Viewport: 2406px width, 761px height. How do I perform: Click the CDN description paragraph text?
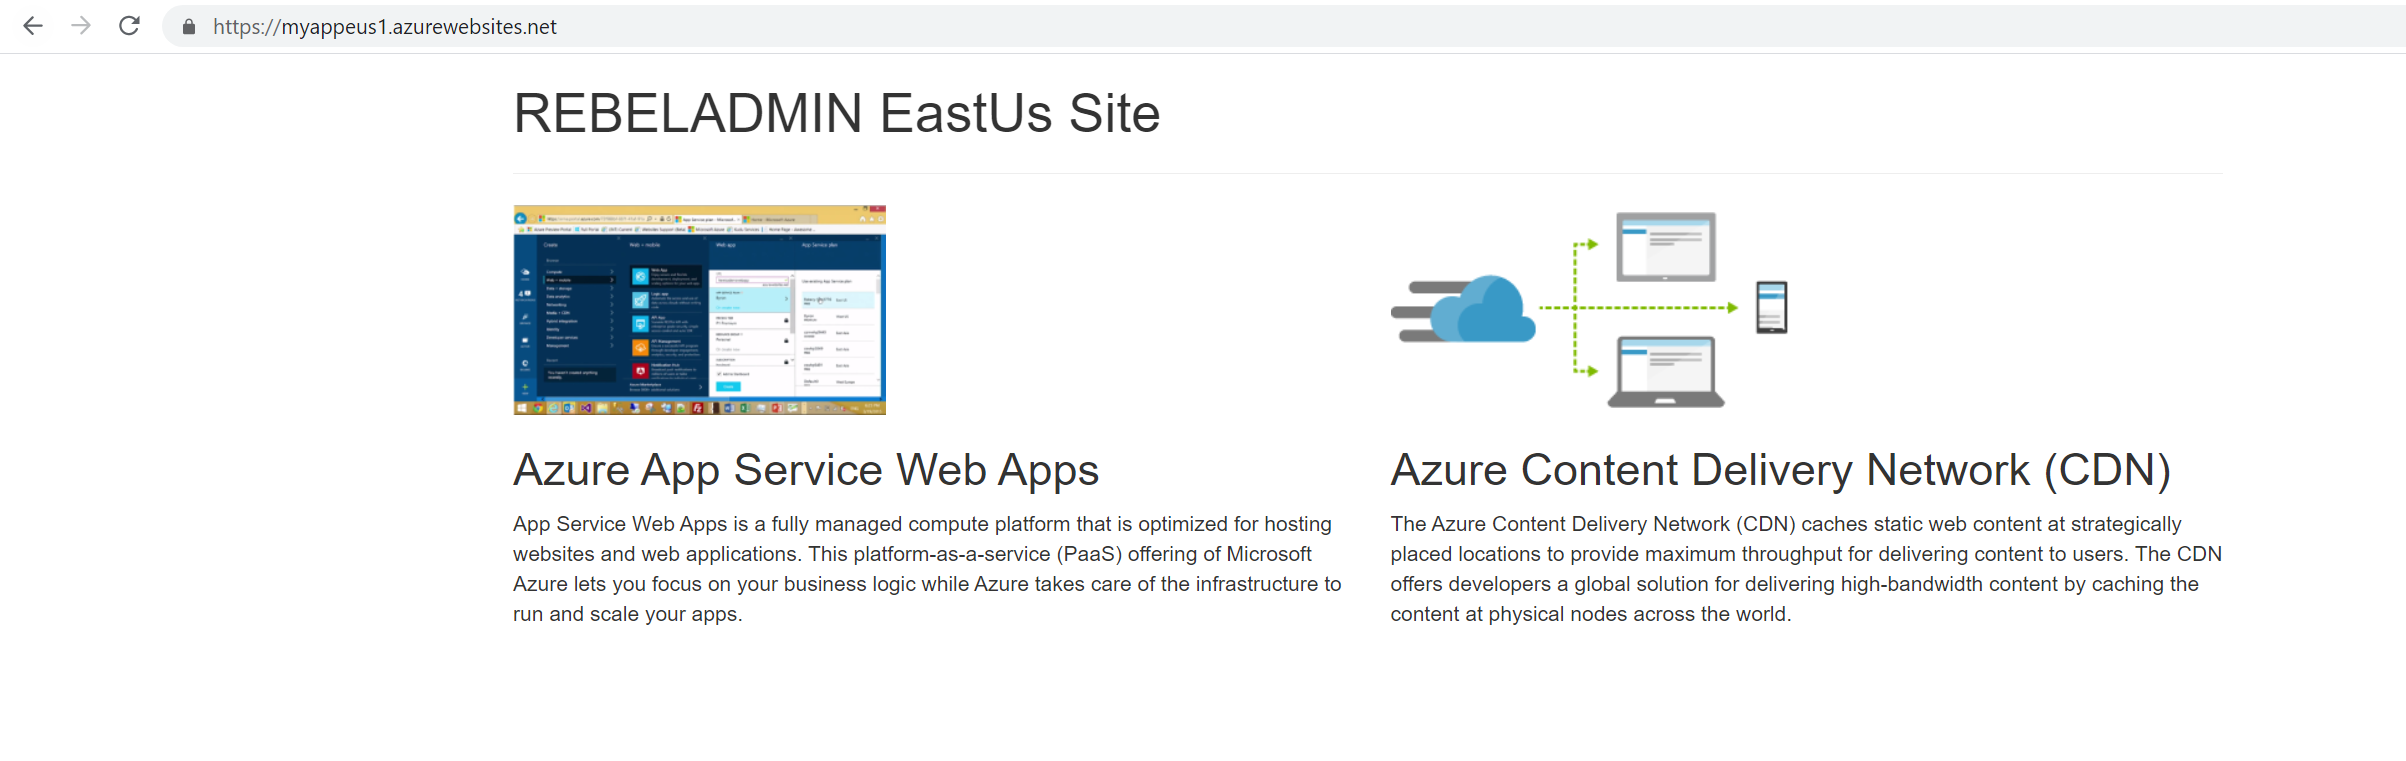(x=1806, y=569)
